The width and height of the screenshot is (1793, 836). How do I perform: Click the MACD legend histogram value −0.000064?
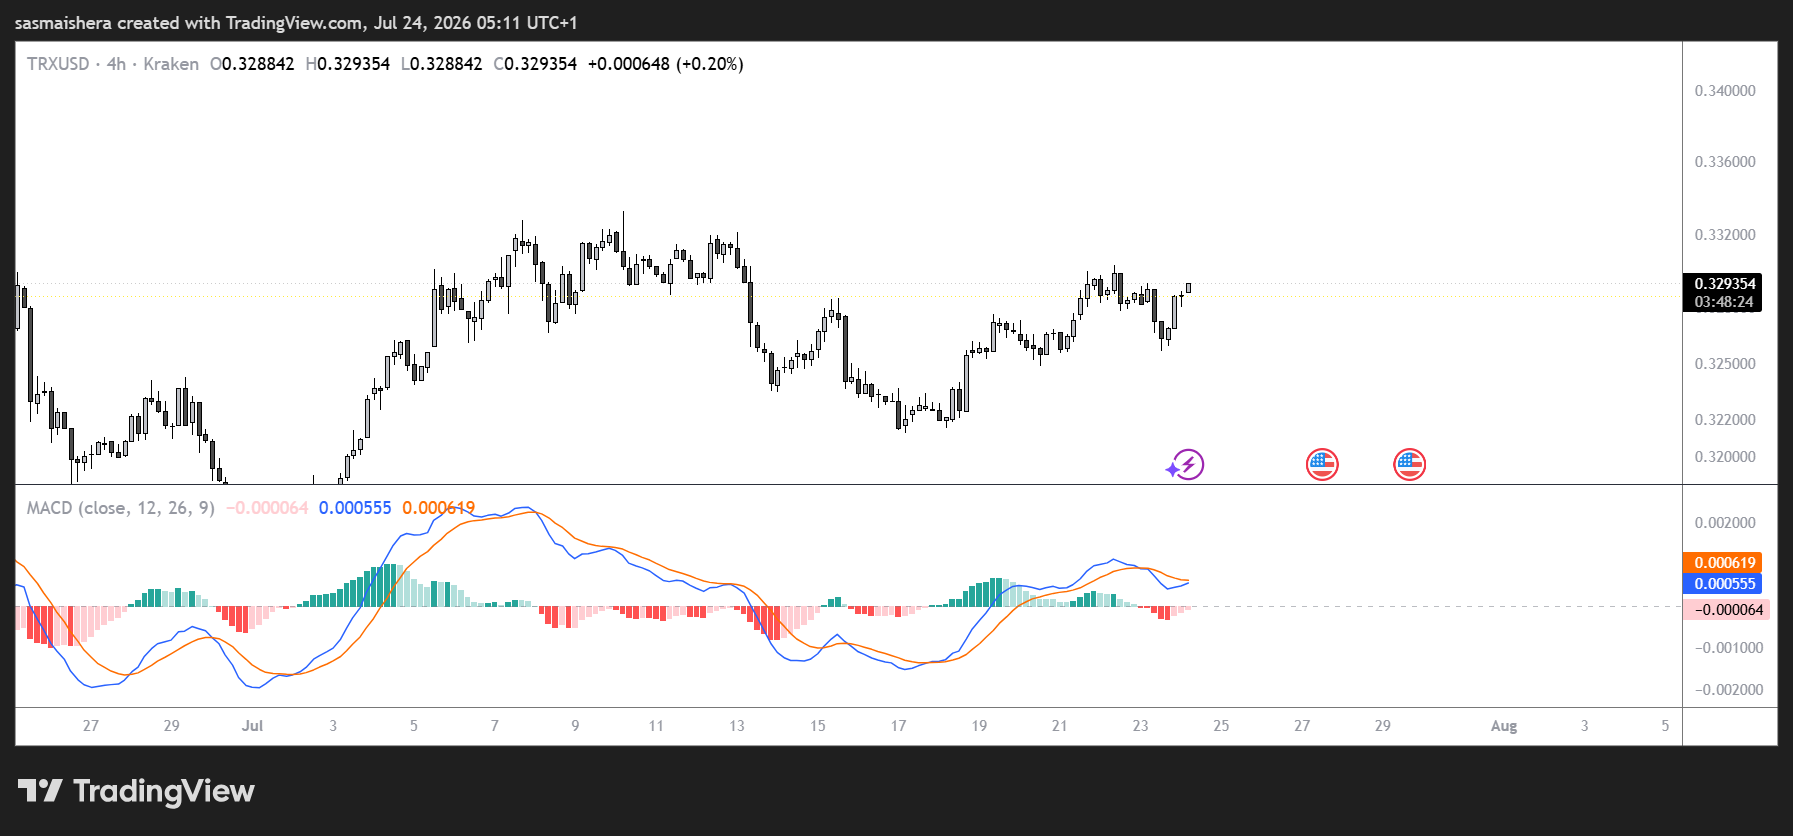[267, 508]
